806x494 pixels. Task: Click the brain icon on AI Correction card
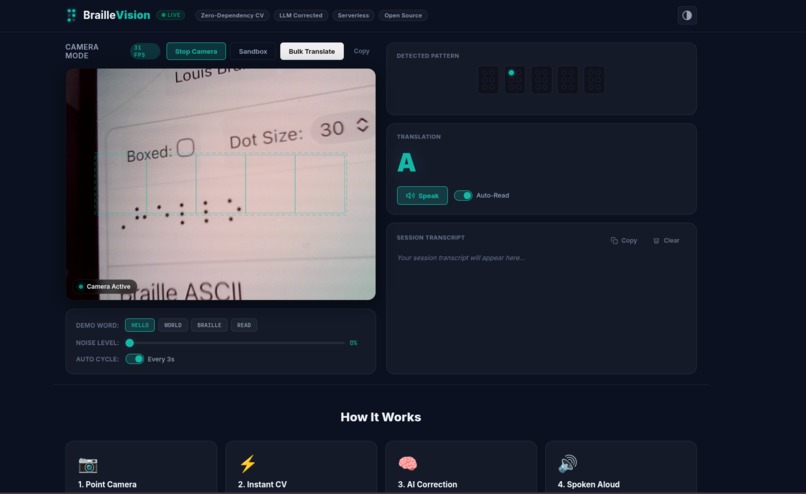[x=408, y=464]
